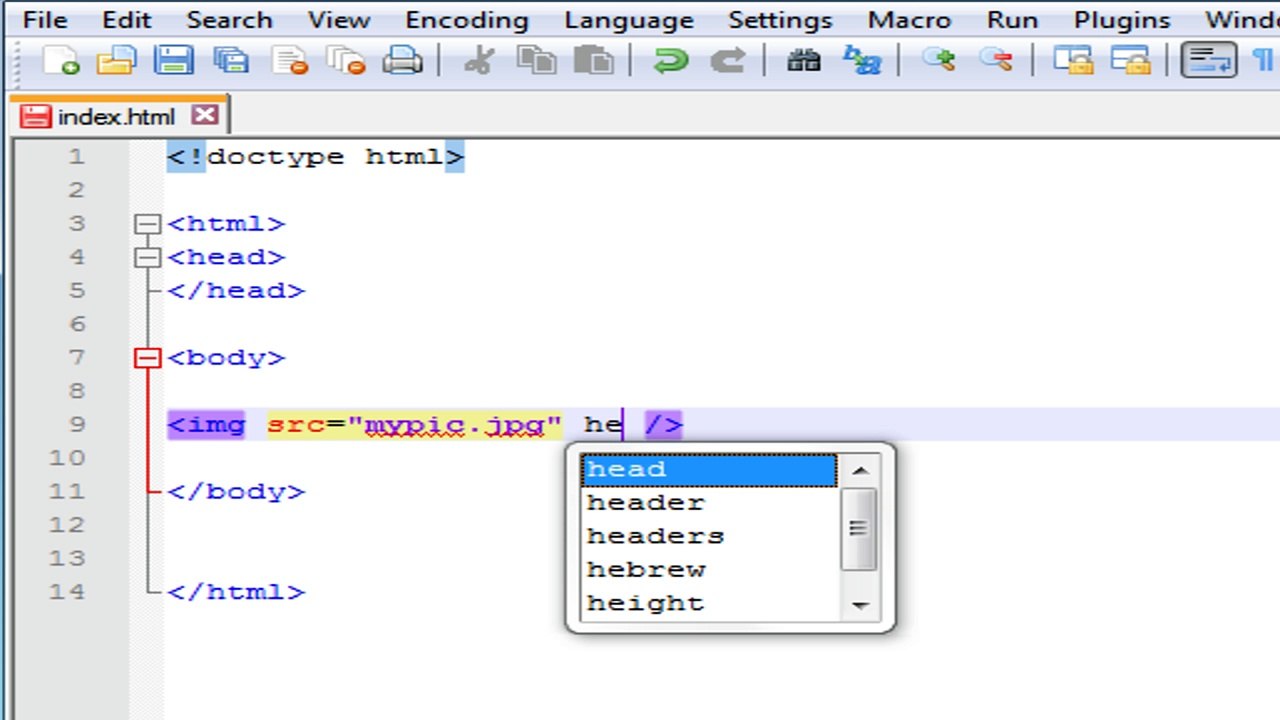Click the Open file folder icon

point(116,61)
